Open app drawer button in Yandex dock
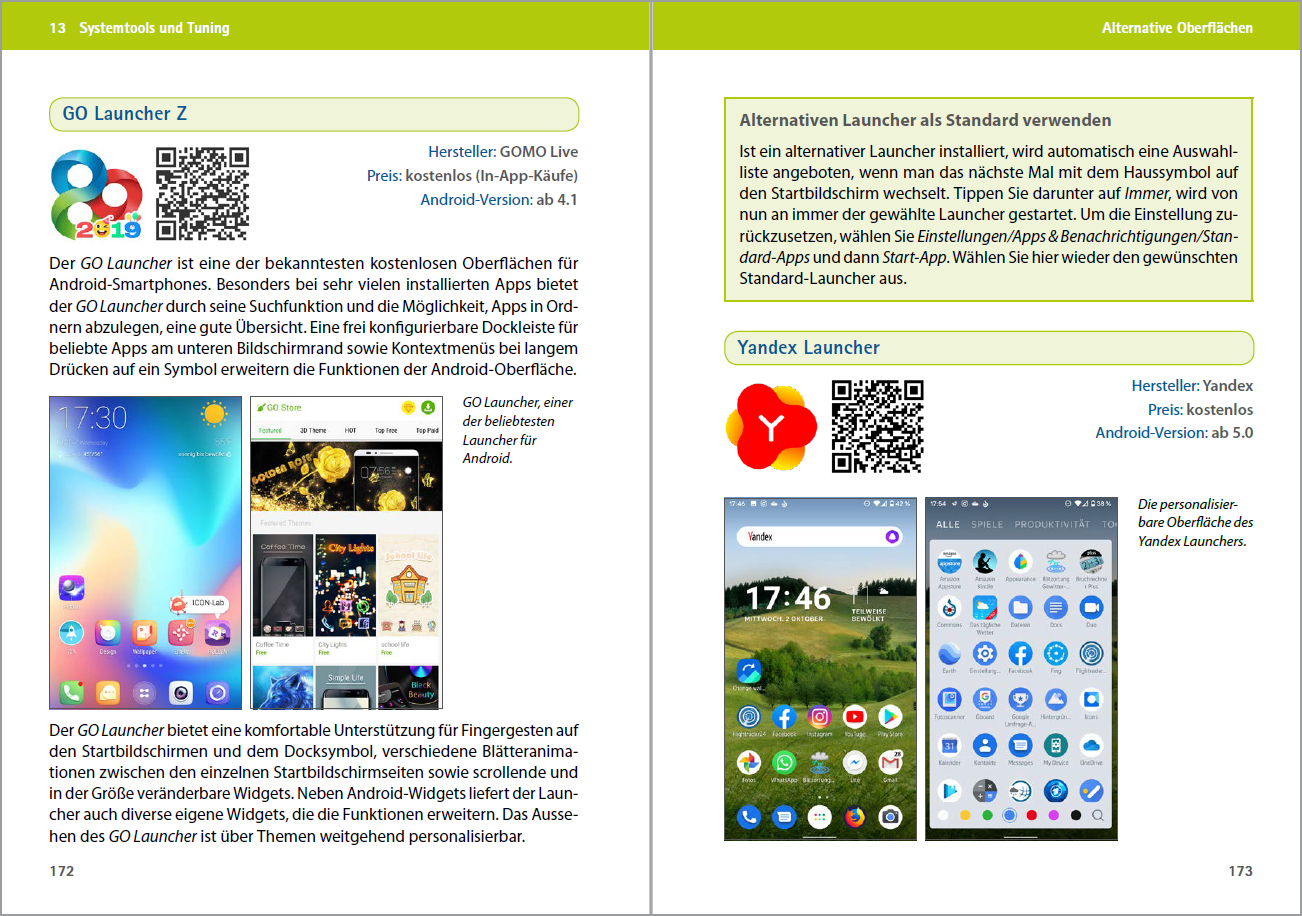 pyautogui.click(x=820, y=817)
